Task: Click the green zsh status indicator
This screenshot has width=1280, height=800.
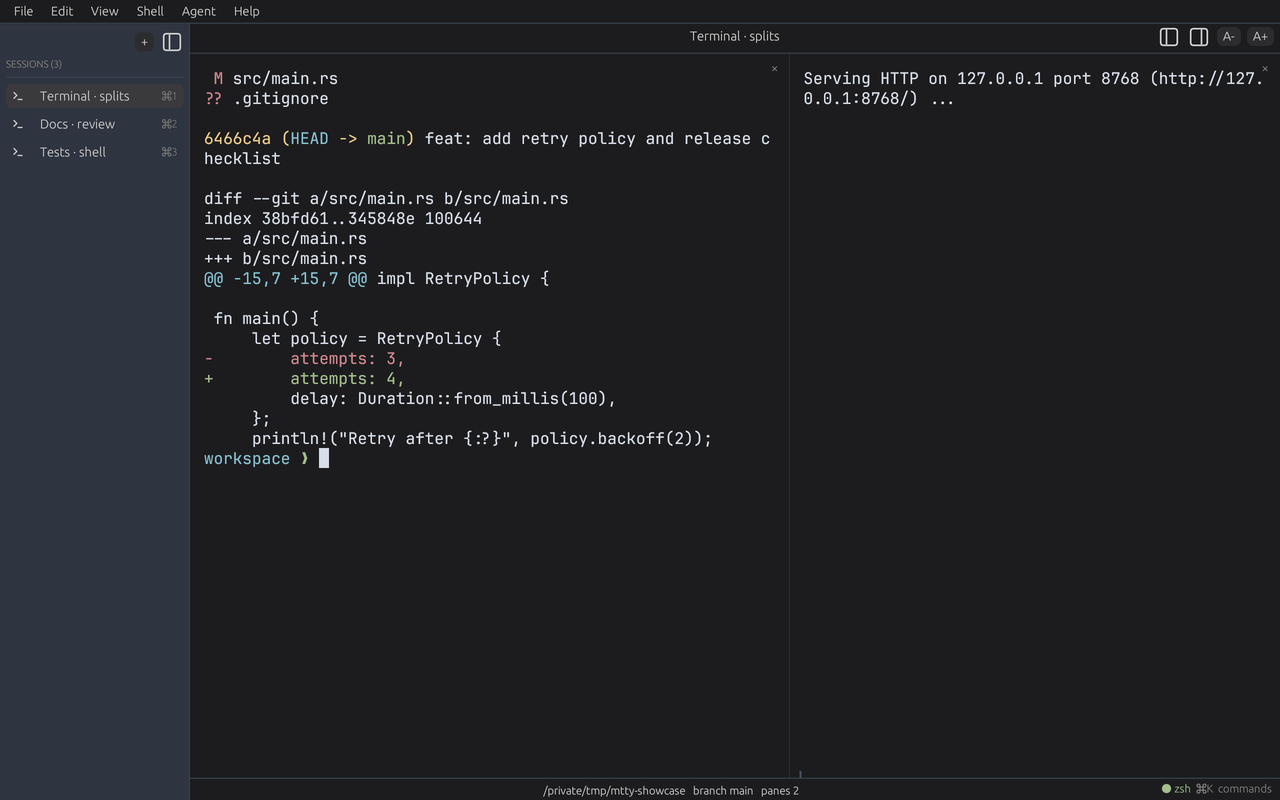Action: pyautogui.click(x=1176, y=789)
